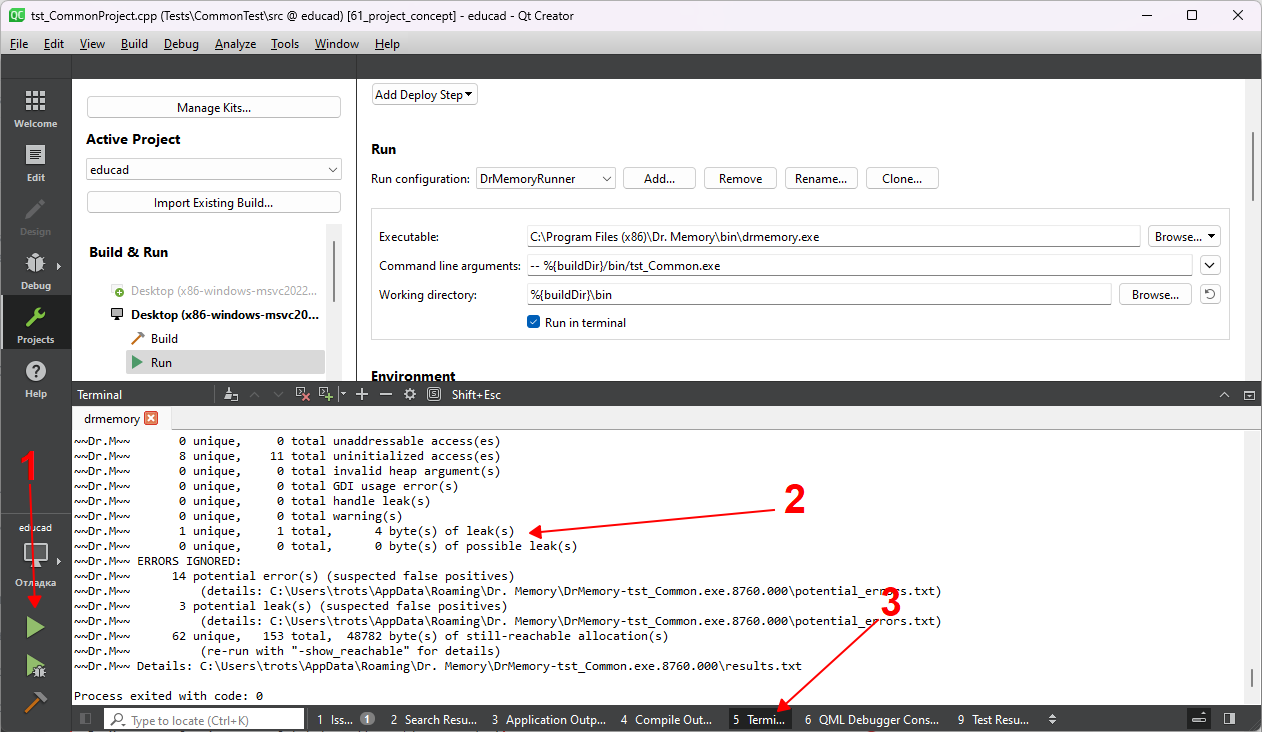
Task: Zoom out the terminal with minus icon
Action: pos(386,395)
